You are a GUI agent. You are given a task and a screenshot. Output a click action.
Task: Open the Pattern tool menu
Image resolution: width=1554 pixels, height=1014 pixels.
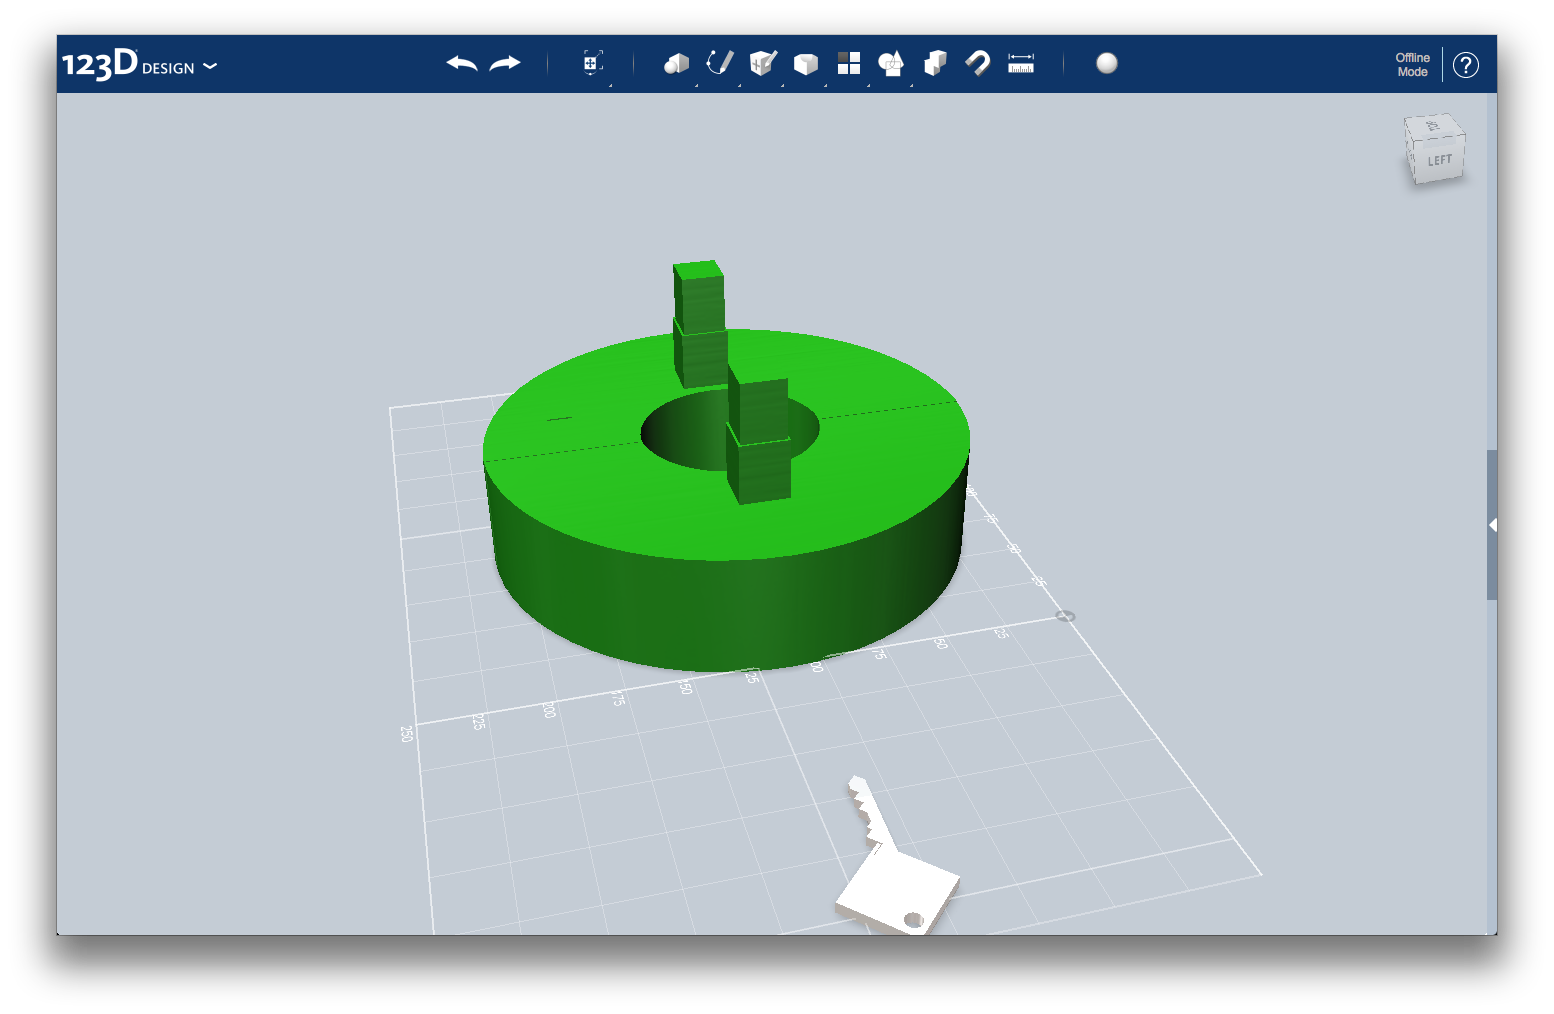pos(849,63)
